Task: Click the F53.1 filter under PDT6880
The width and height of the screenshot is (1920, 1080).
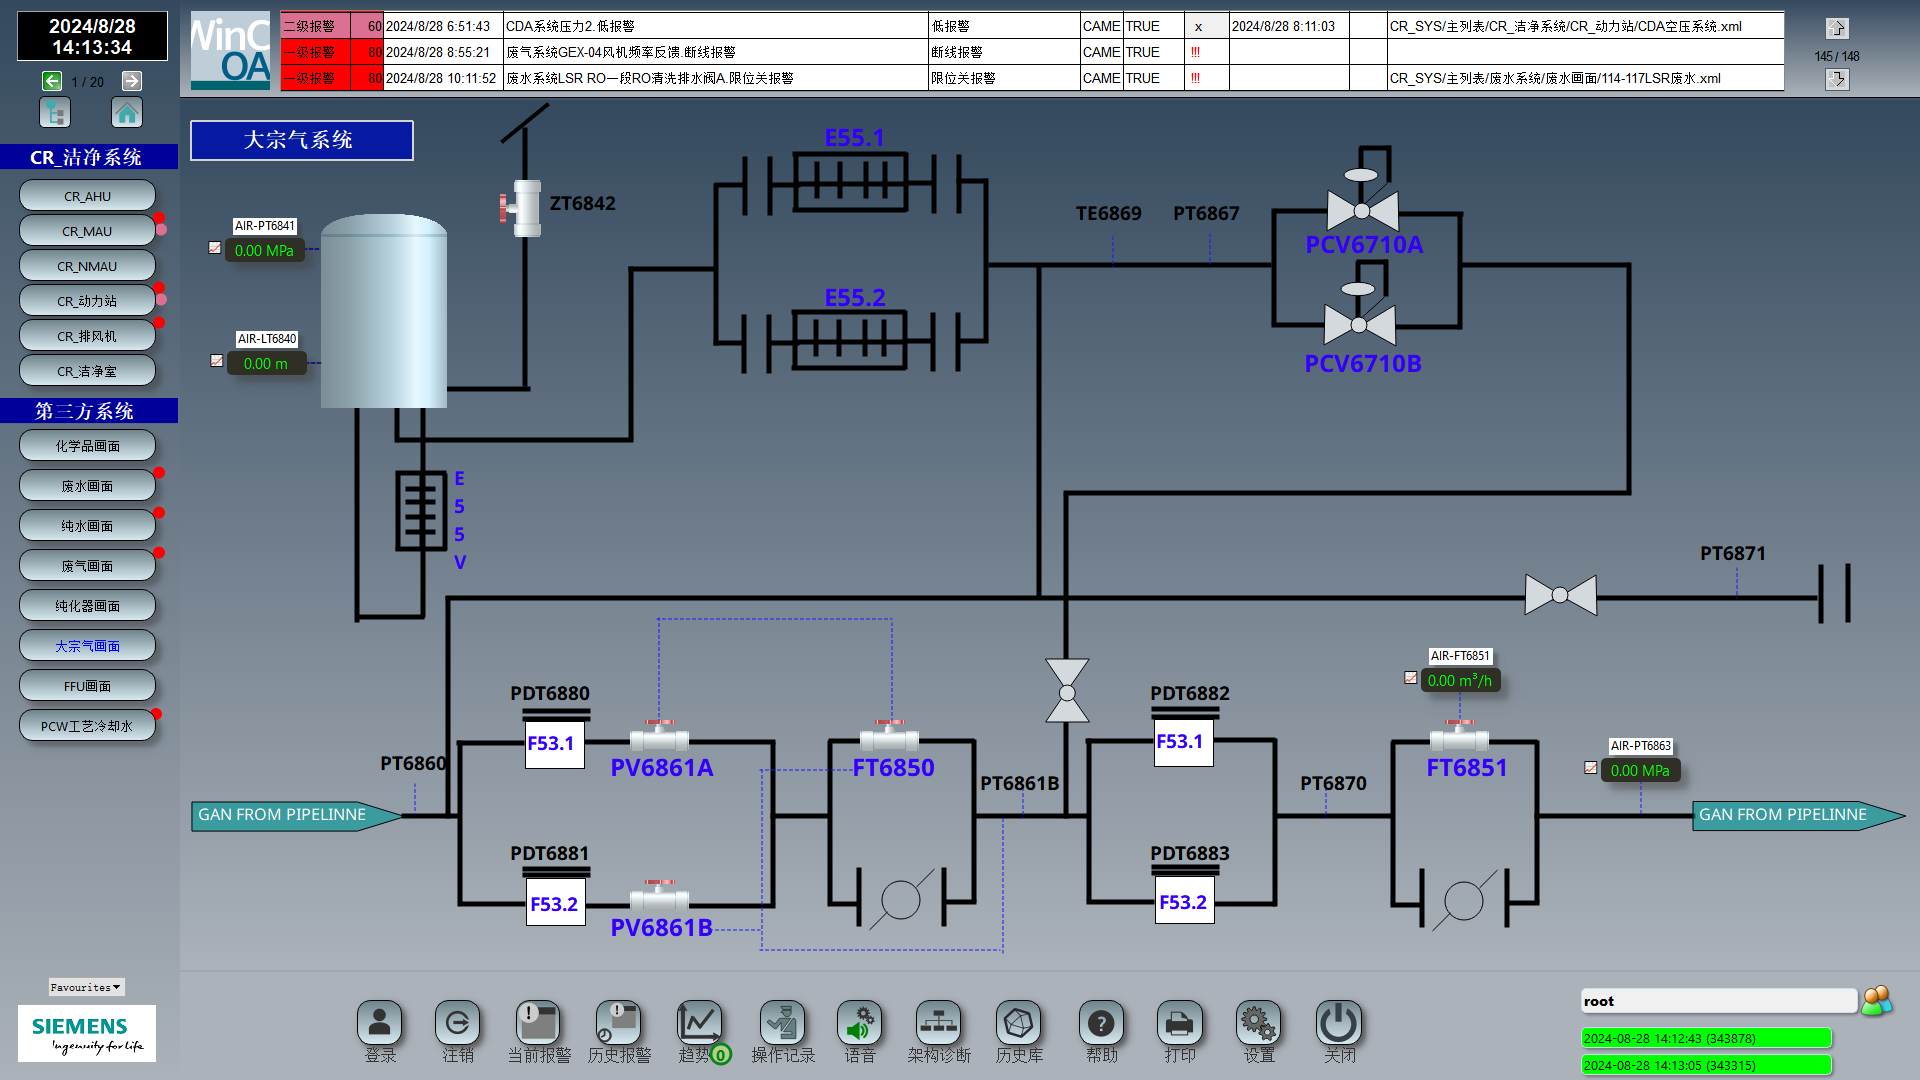Action: 555,743
